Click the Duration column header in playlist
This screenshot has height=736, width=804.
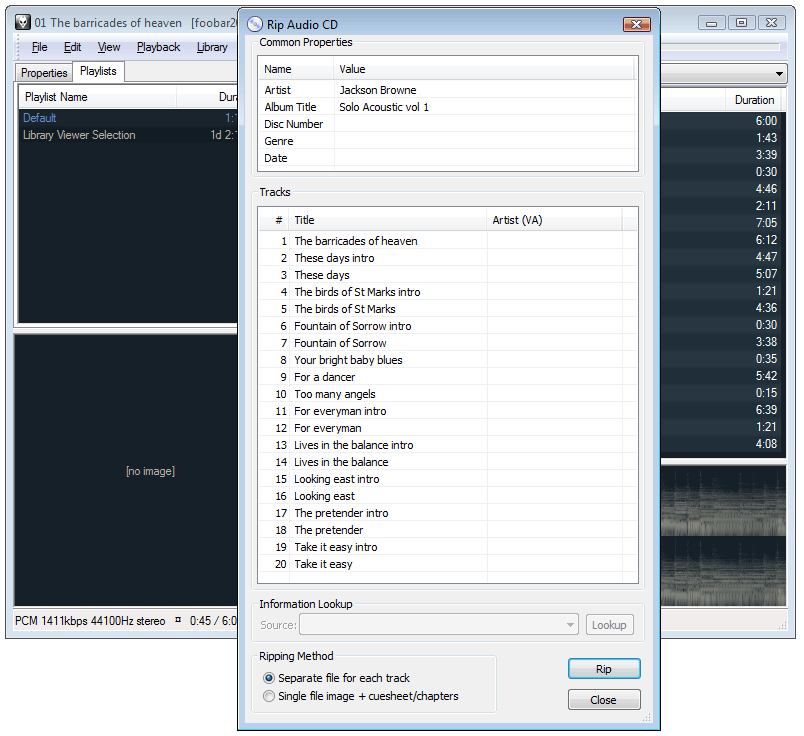tap(754, 100)
